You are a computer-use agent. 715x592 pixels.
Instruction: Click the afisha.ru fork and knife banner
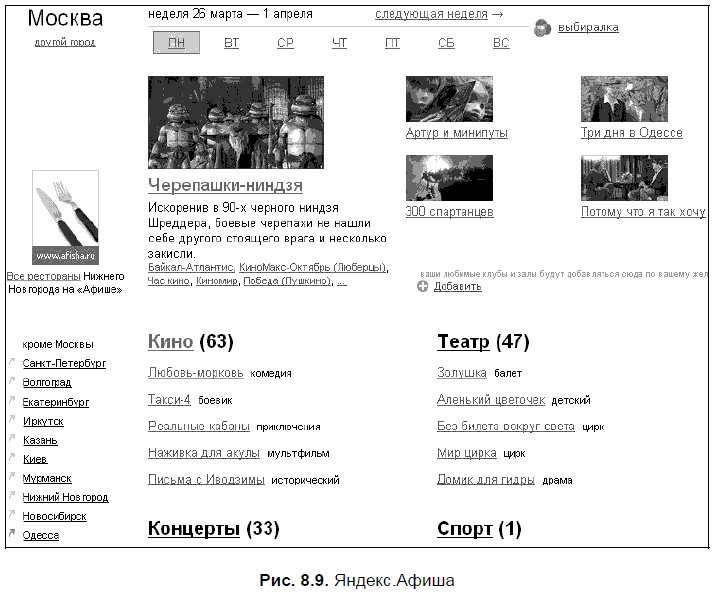65,218
